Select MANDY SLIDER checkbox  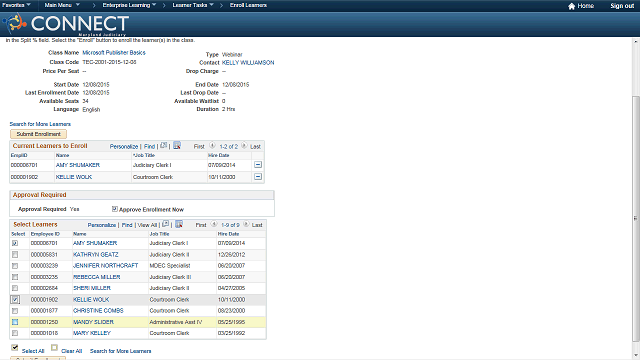(x=15, y=322)
